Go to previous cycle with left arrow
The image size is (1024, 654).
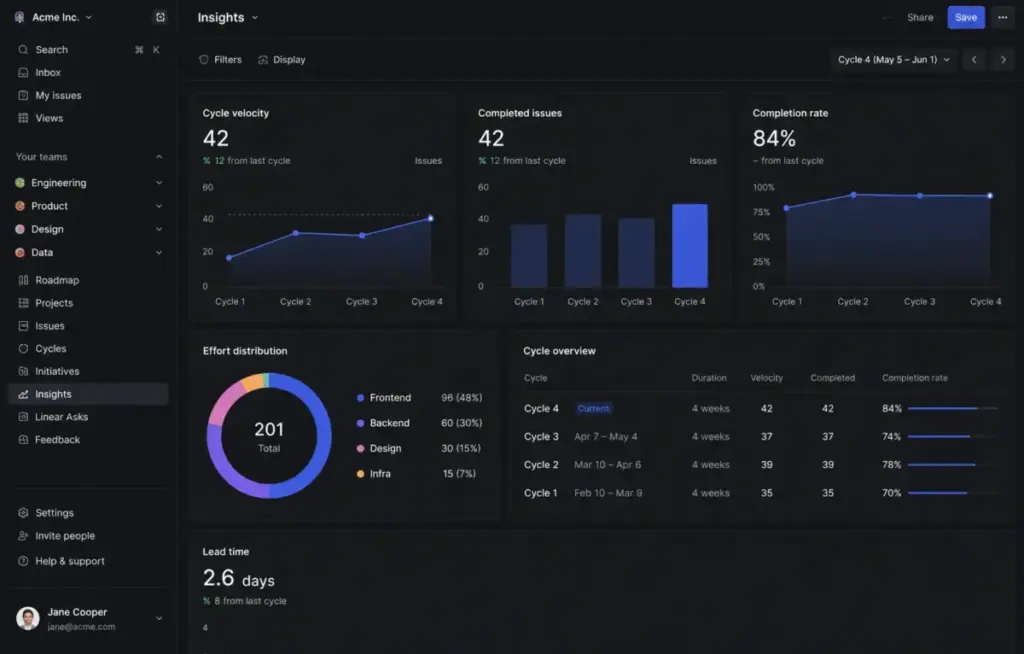pos(974,59)
